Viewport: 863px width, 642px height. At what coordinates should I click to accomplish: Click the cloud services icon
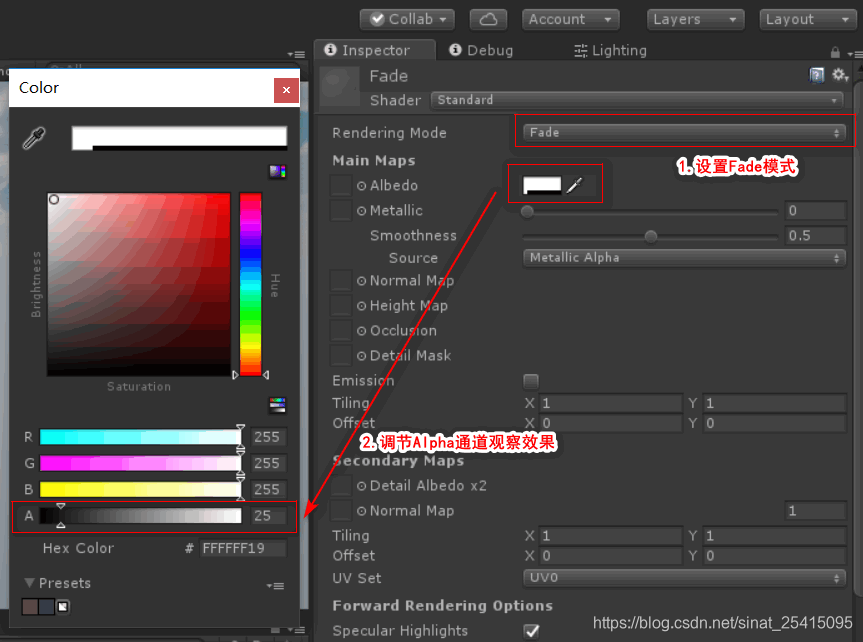488,19
